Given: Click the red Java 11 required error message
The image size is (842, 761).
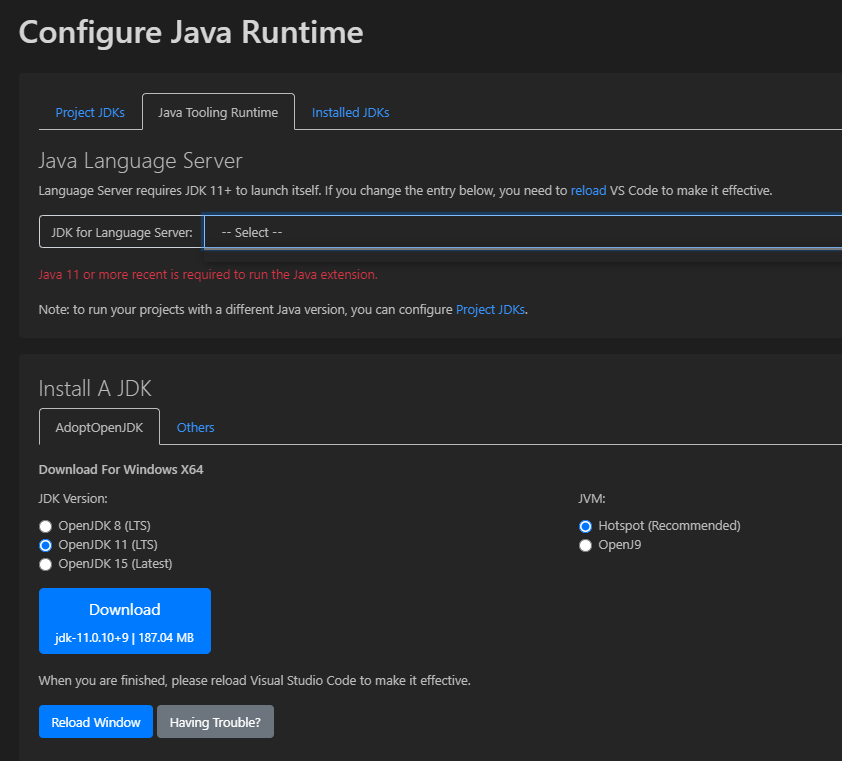Looking at the screenshot, I should (x=208, y=274).
